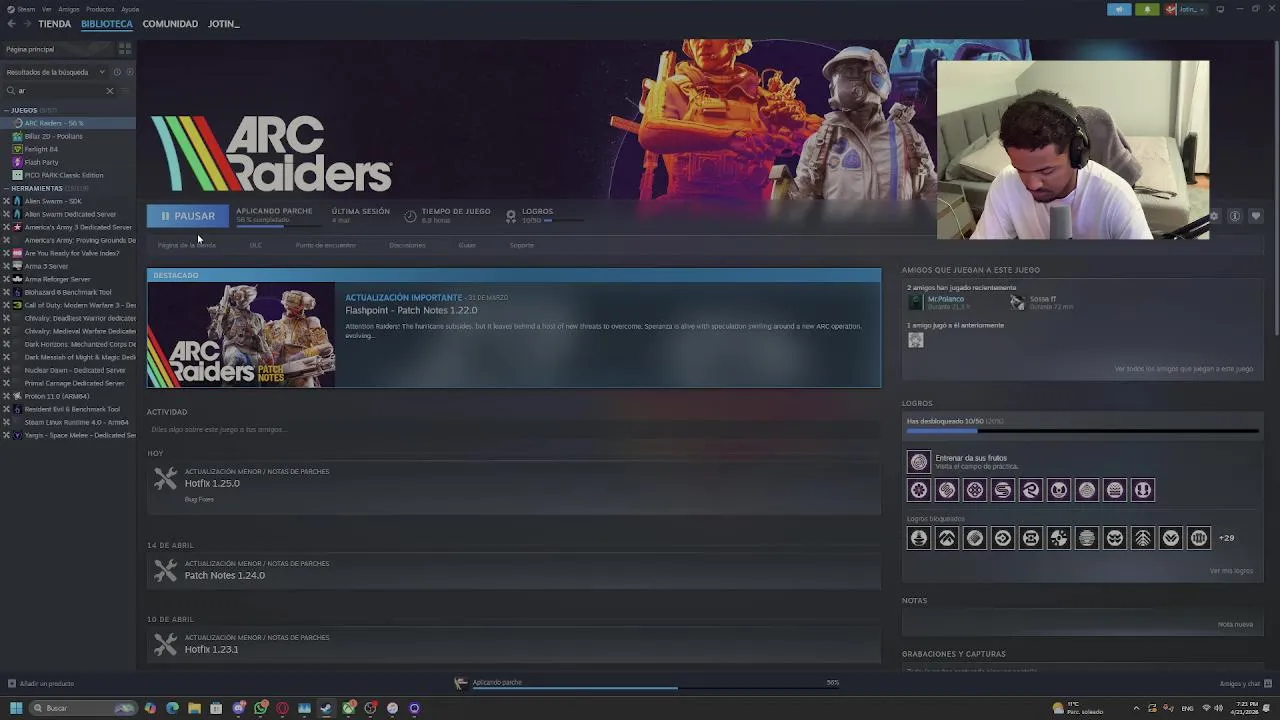The image size is (1280, 720).
Task: Select Farlight 84 in library list
Action: [x=68, y=149]
